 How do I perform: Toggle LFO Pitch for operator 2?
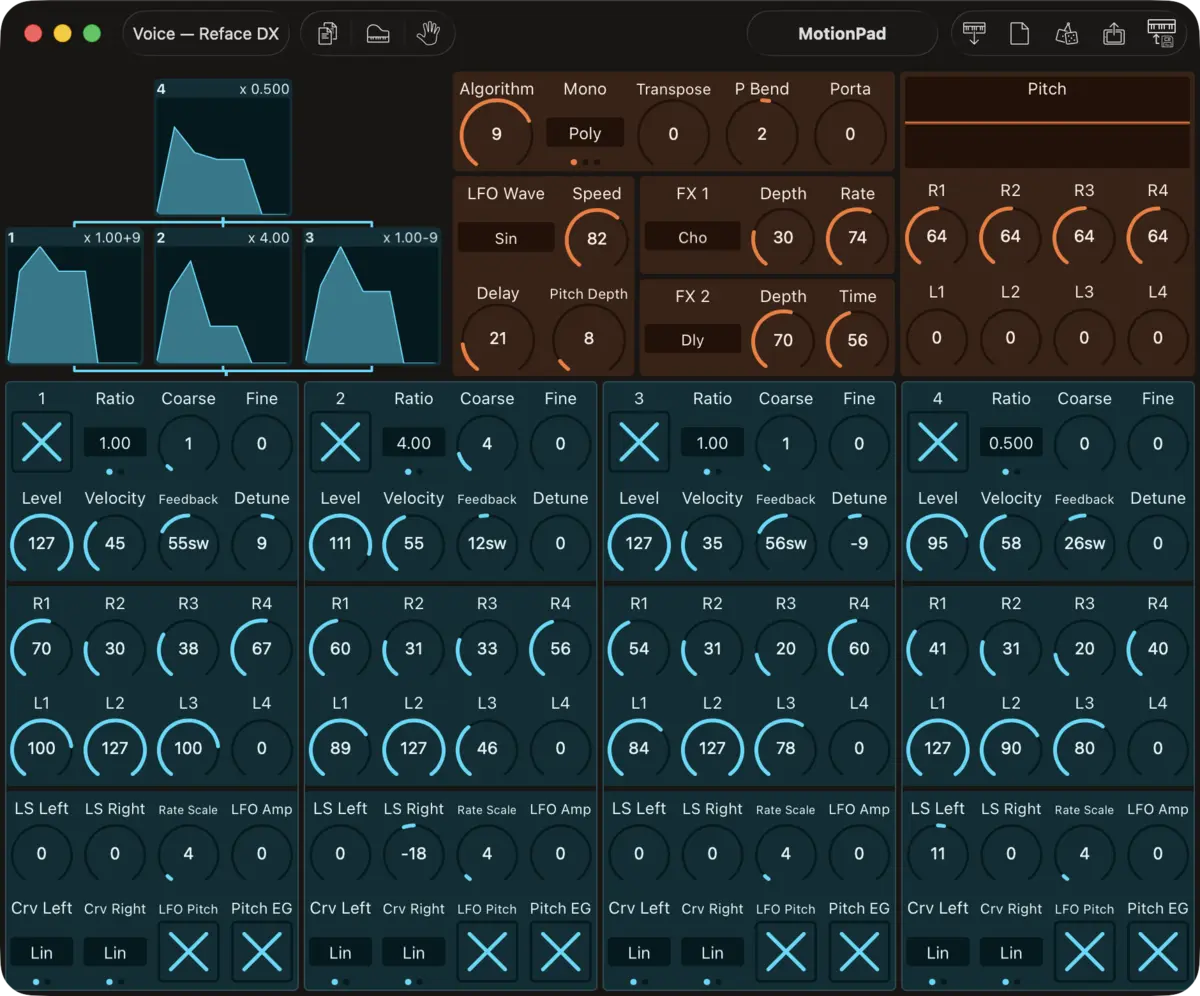point(487,952)
